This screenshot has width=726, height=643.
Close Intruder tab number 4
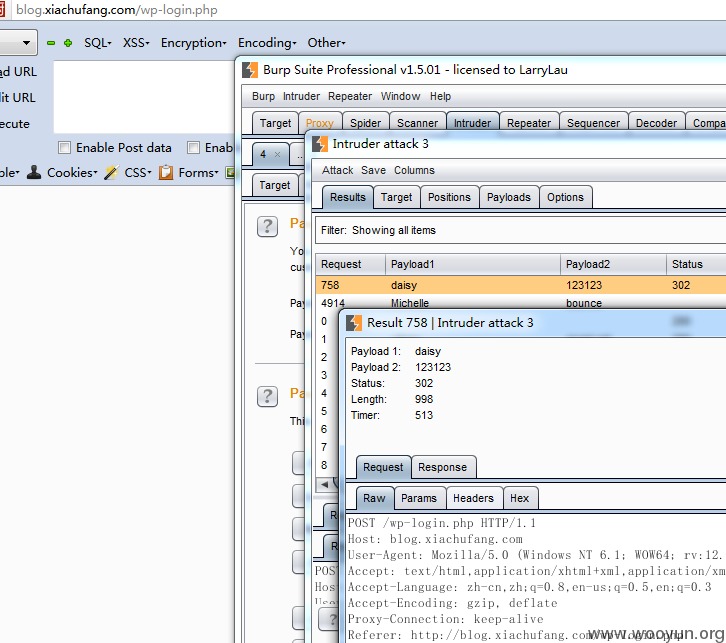pyautogui.click(x=277, y=155)
